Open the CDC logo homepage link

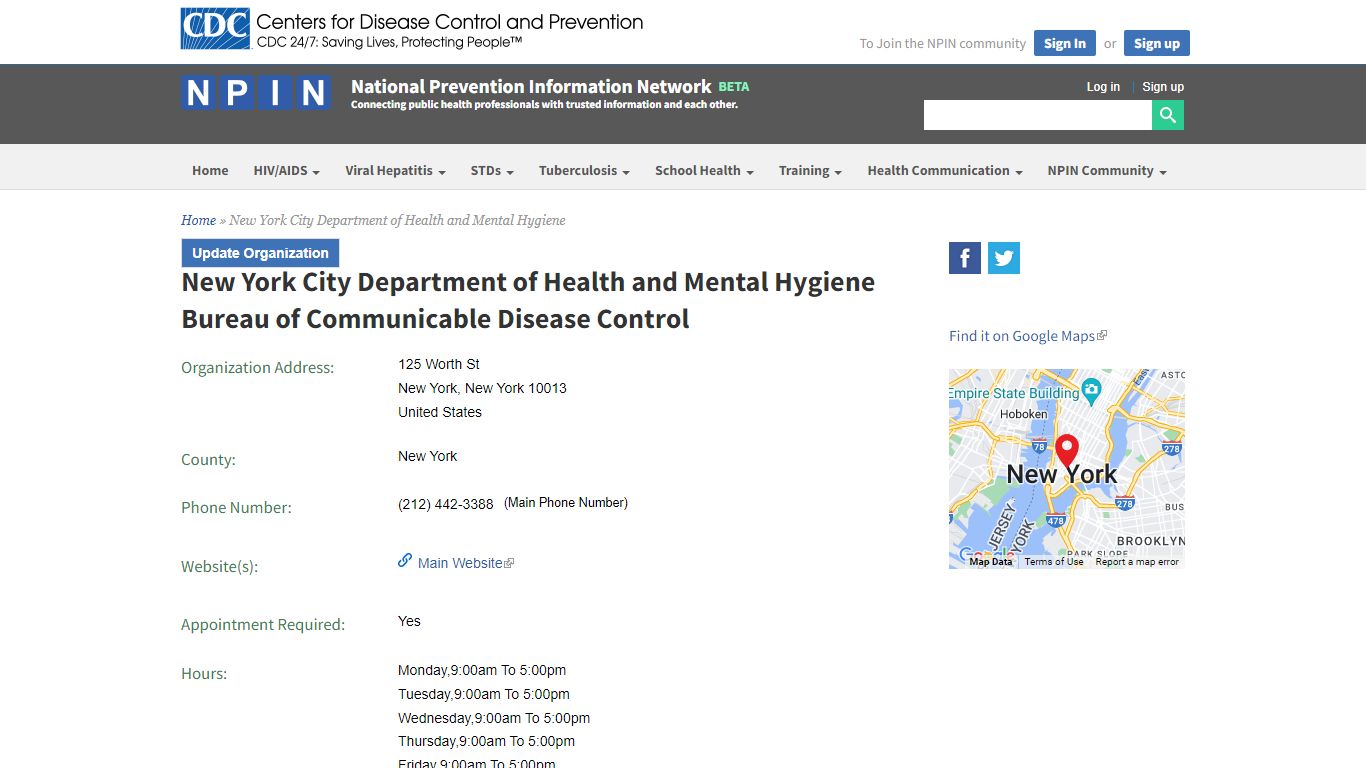[412, 29]
